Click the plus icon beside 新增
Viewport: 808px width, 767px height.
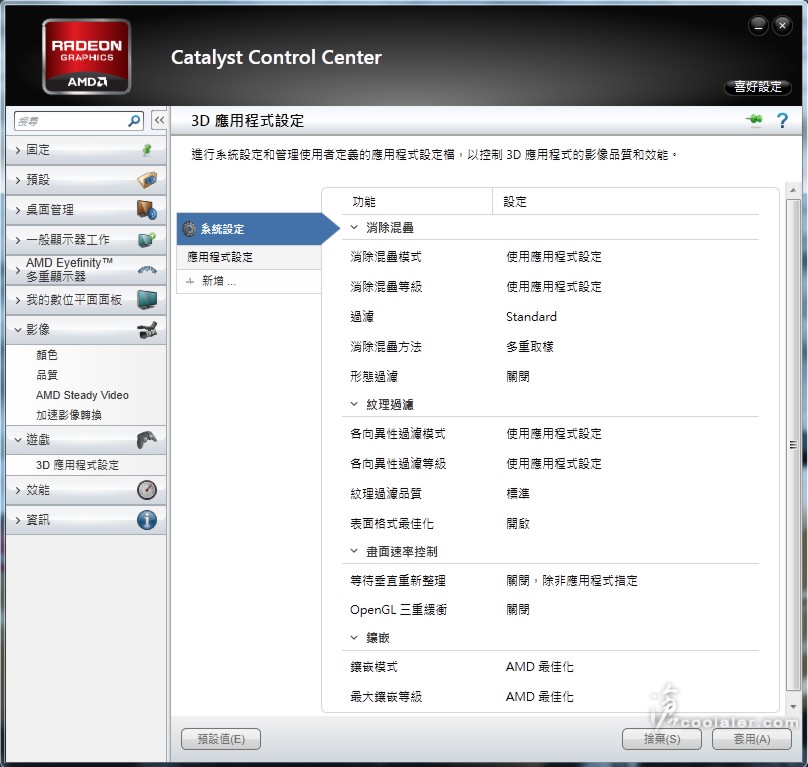[190, 281]
